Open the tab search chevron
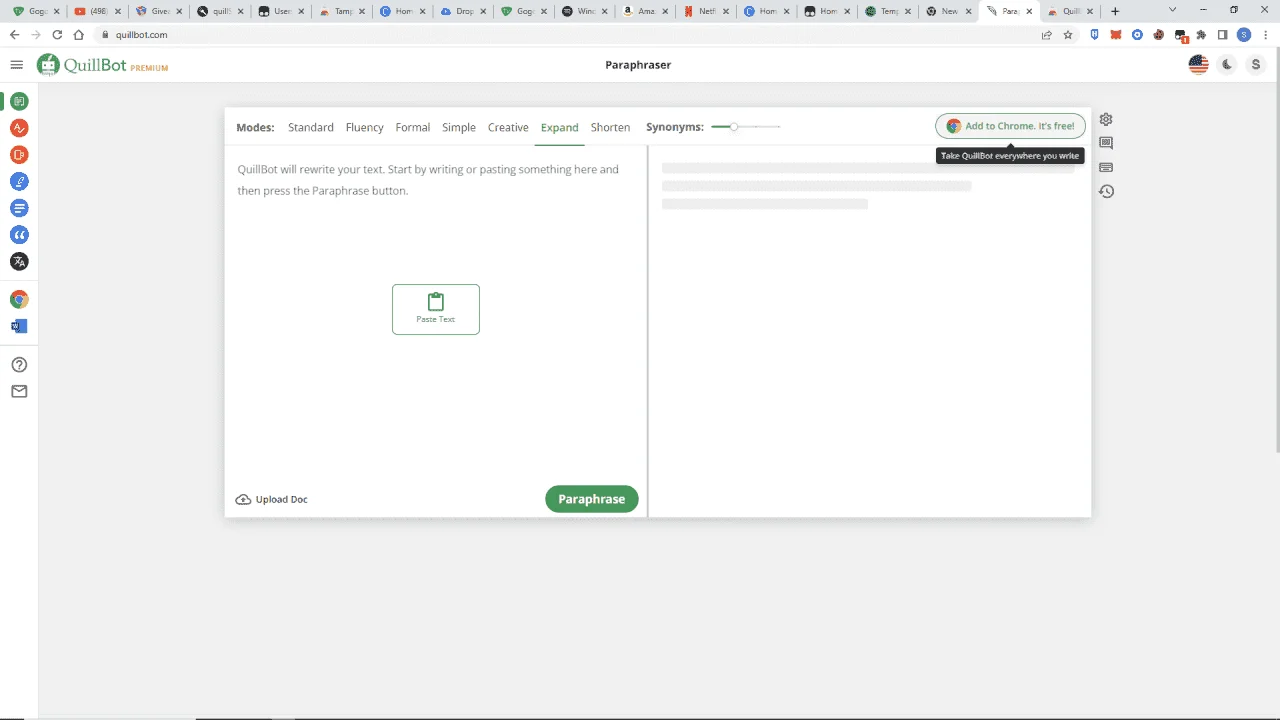1280x720 pixels. coord(1173,10)
